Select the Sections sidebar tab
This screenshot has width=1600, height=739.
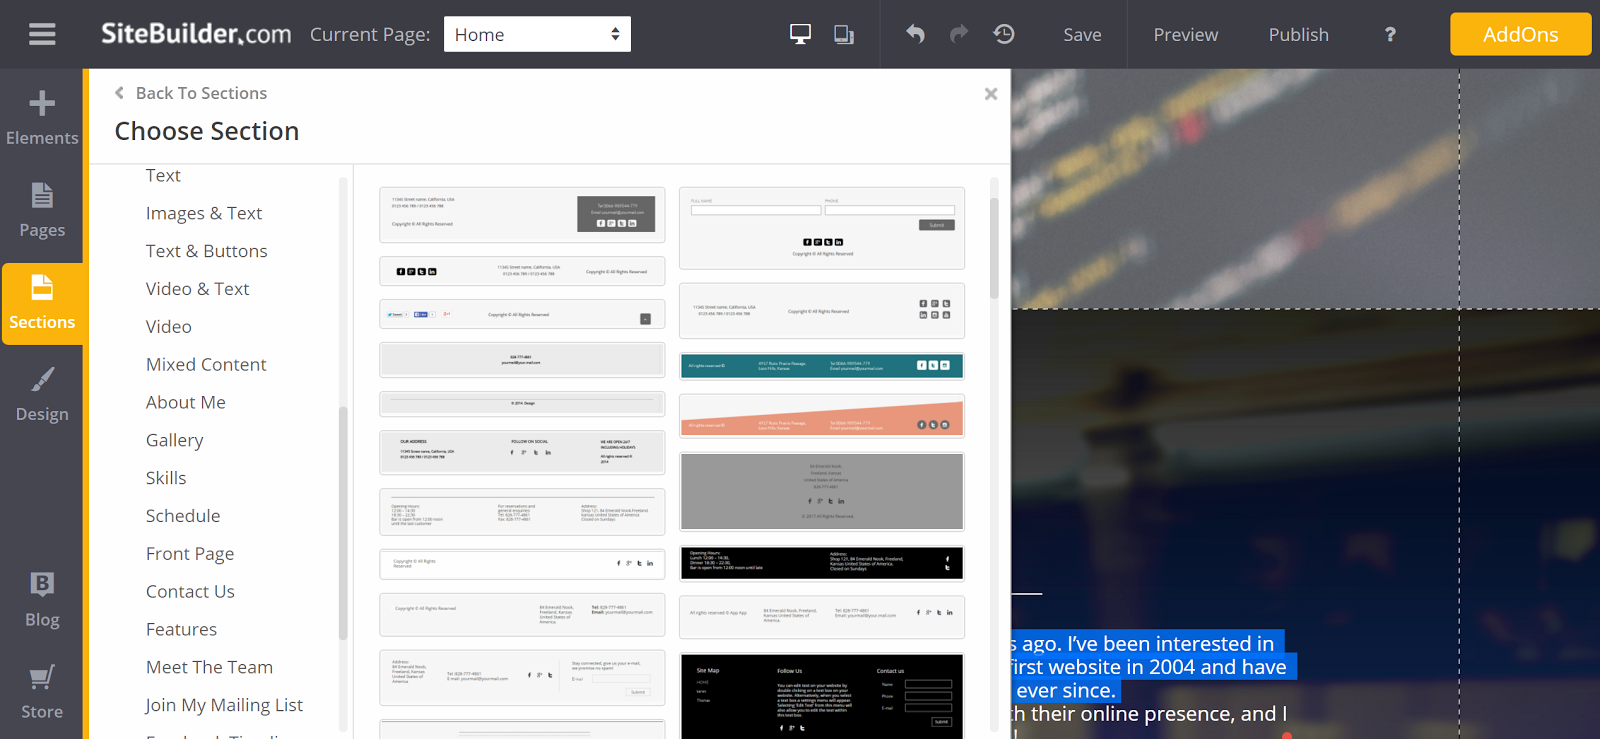coord(42,303)
